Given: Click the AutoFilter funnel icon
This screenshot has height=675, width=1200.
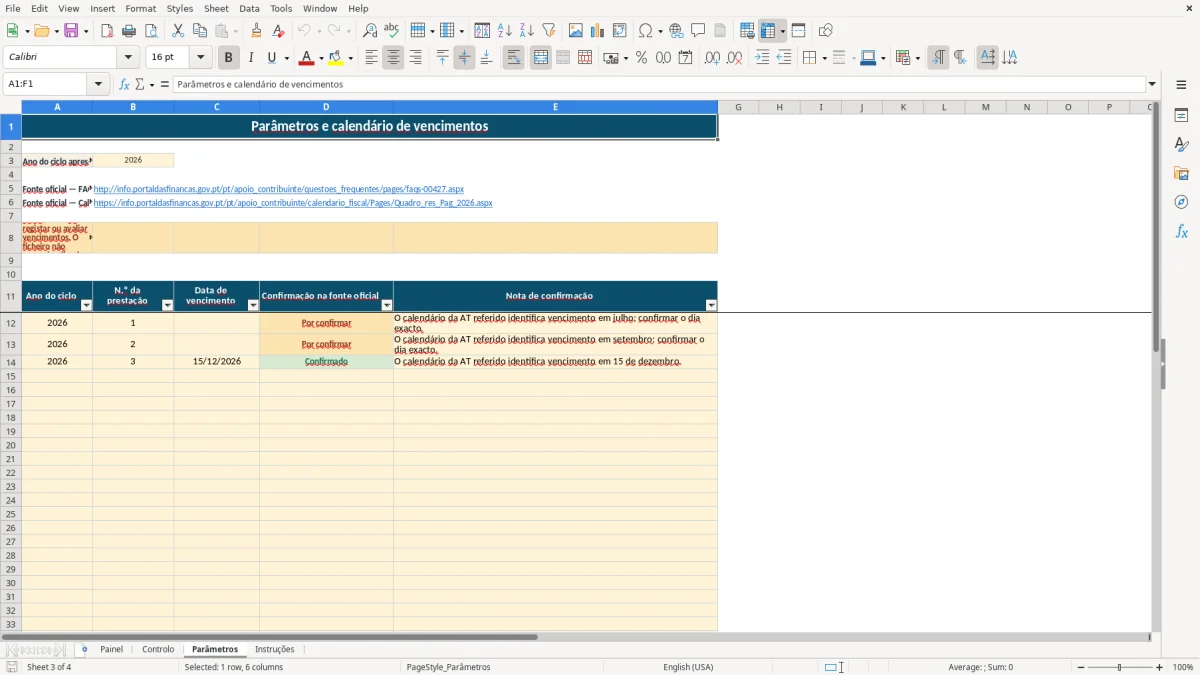Looking at the screenshot, I should 549,31.
